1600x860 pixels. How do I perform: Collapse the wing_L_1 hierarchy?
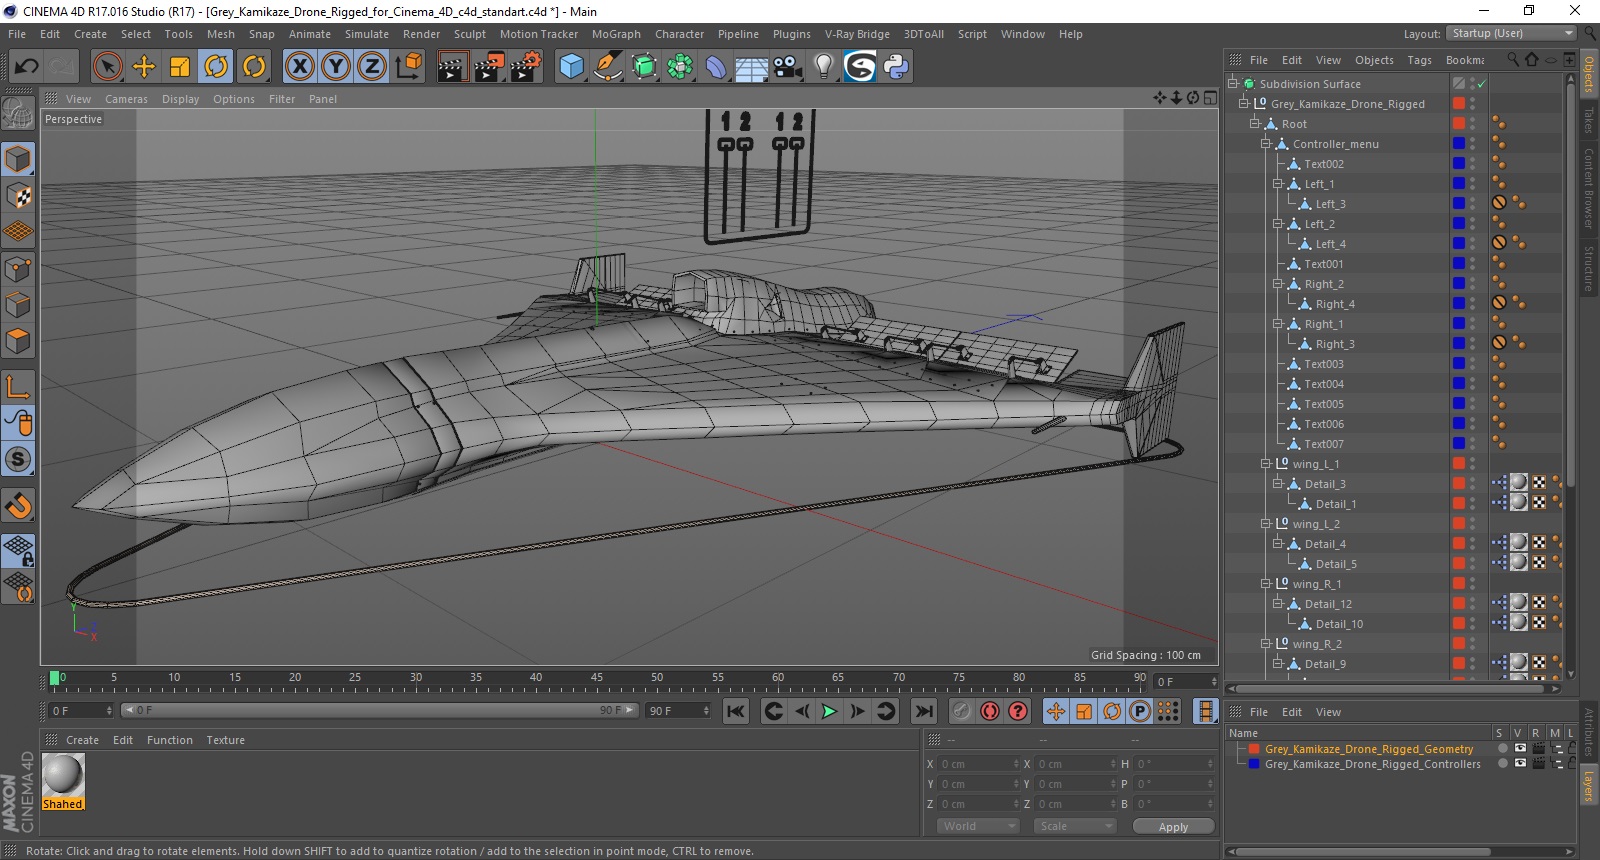click(1266, 464)
